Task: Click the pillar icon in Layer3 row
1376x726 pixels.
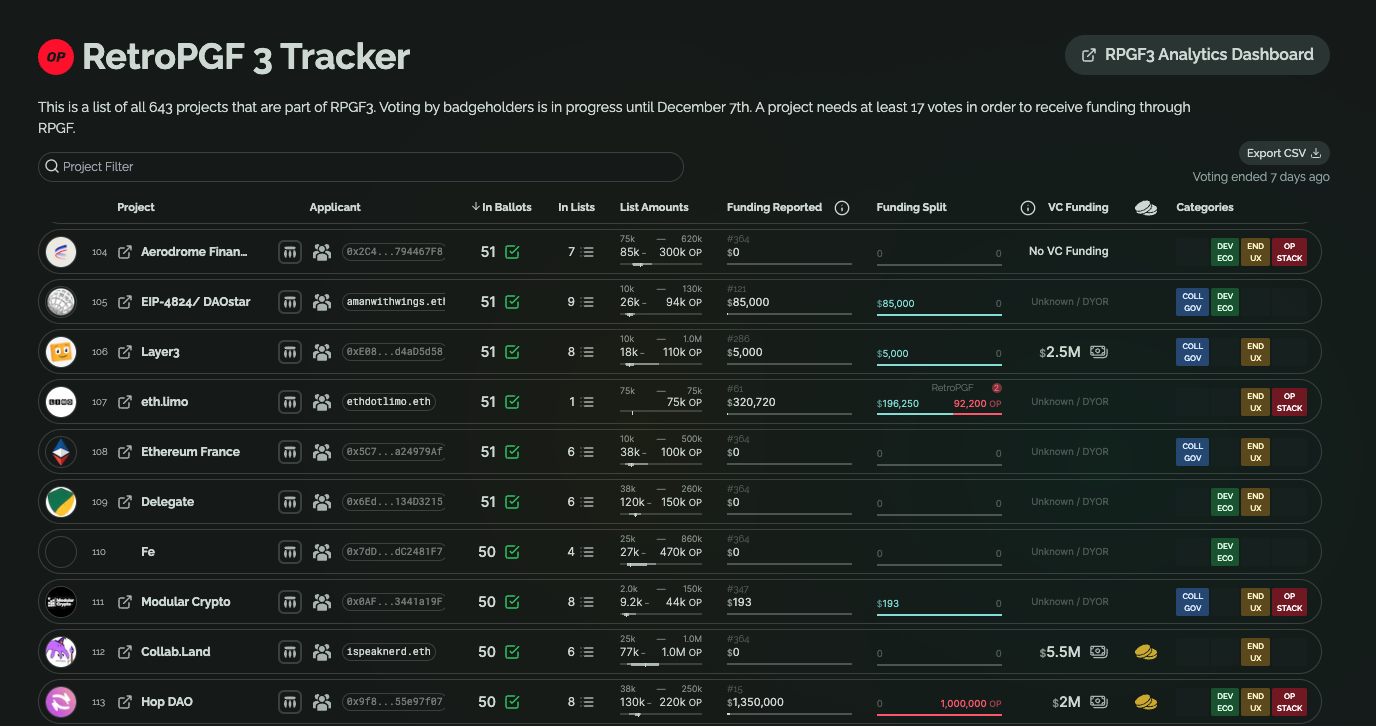Action: pos(290,352)
